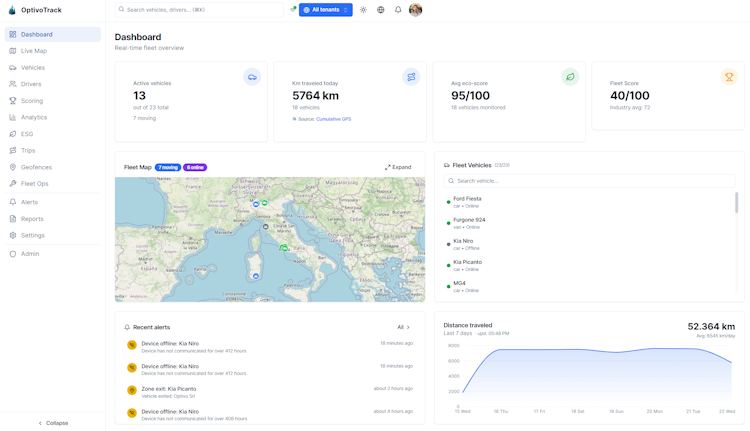Select Ford Fiesta in Fleet Vehicles
The height and width of the screenshot is (431, 750).
tap(589, 202)
